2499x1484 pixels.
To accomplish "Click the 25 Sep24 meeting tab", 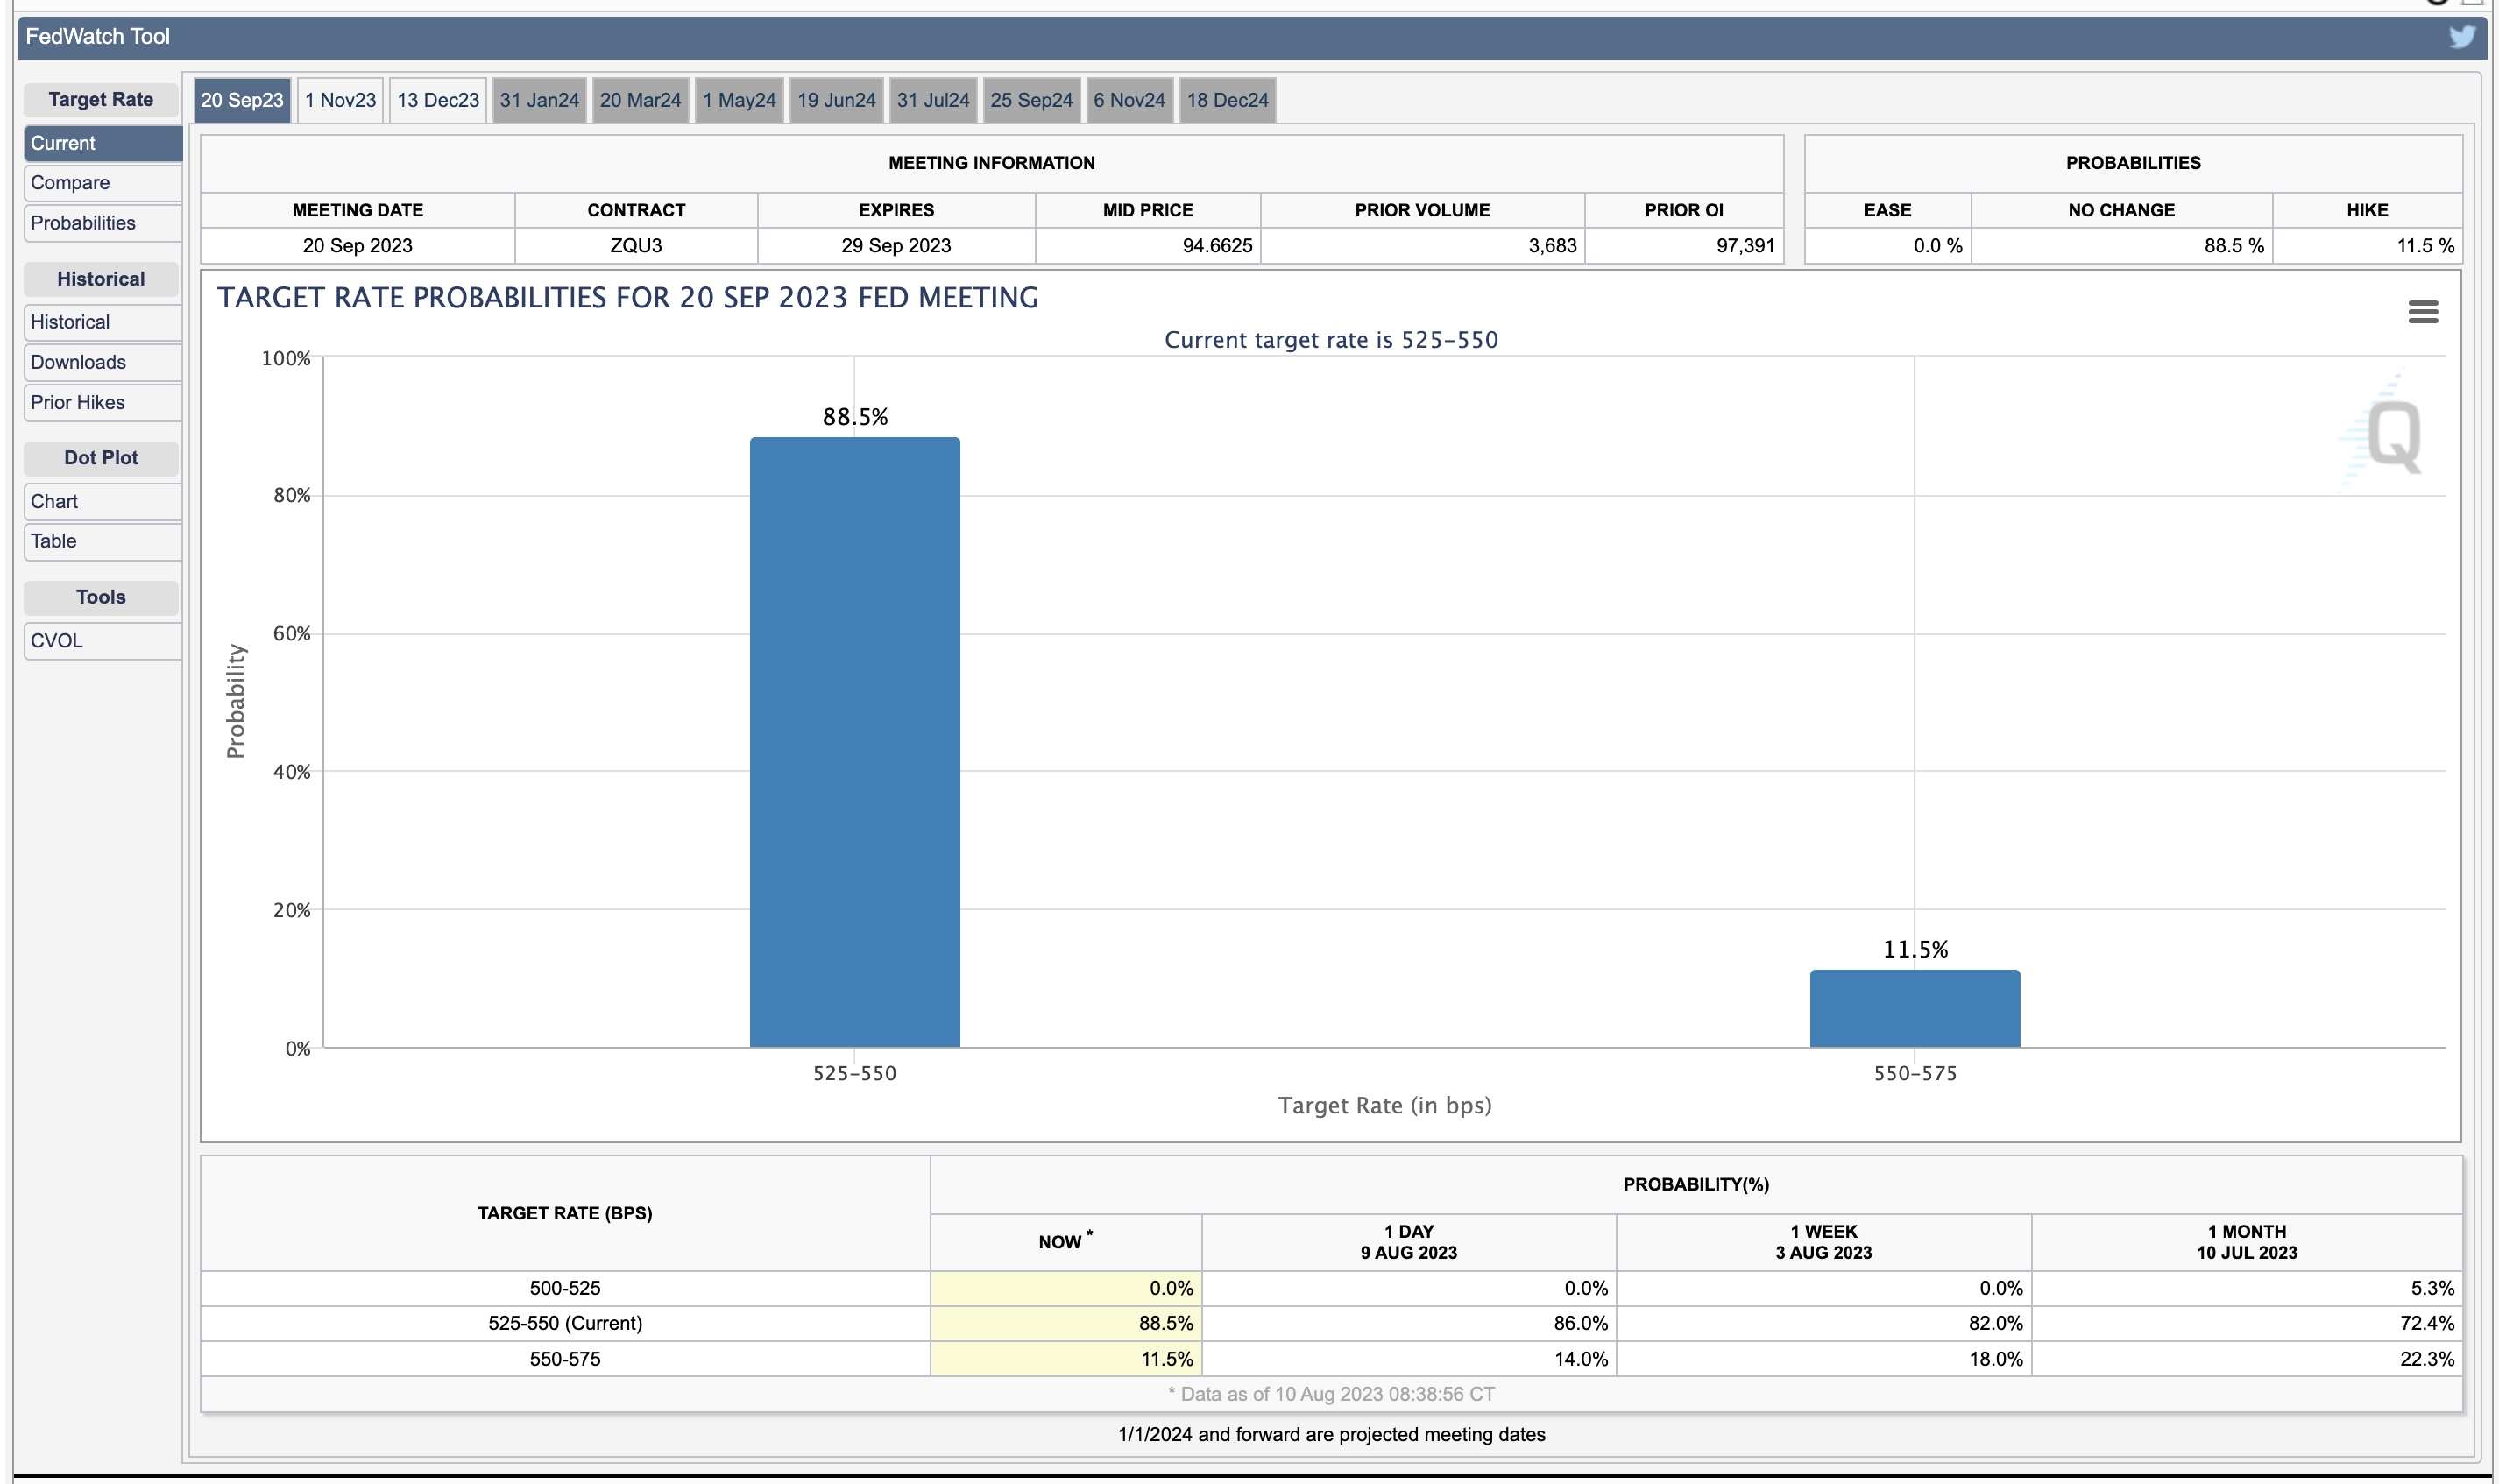I will [1031, 100].
